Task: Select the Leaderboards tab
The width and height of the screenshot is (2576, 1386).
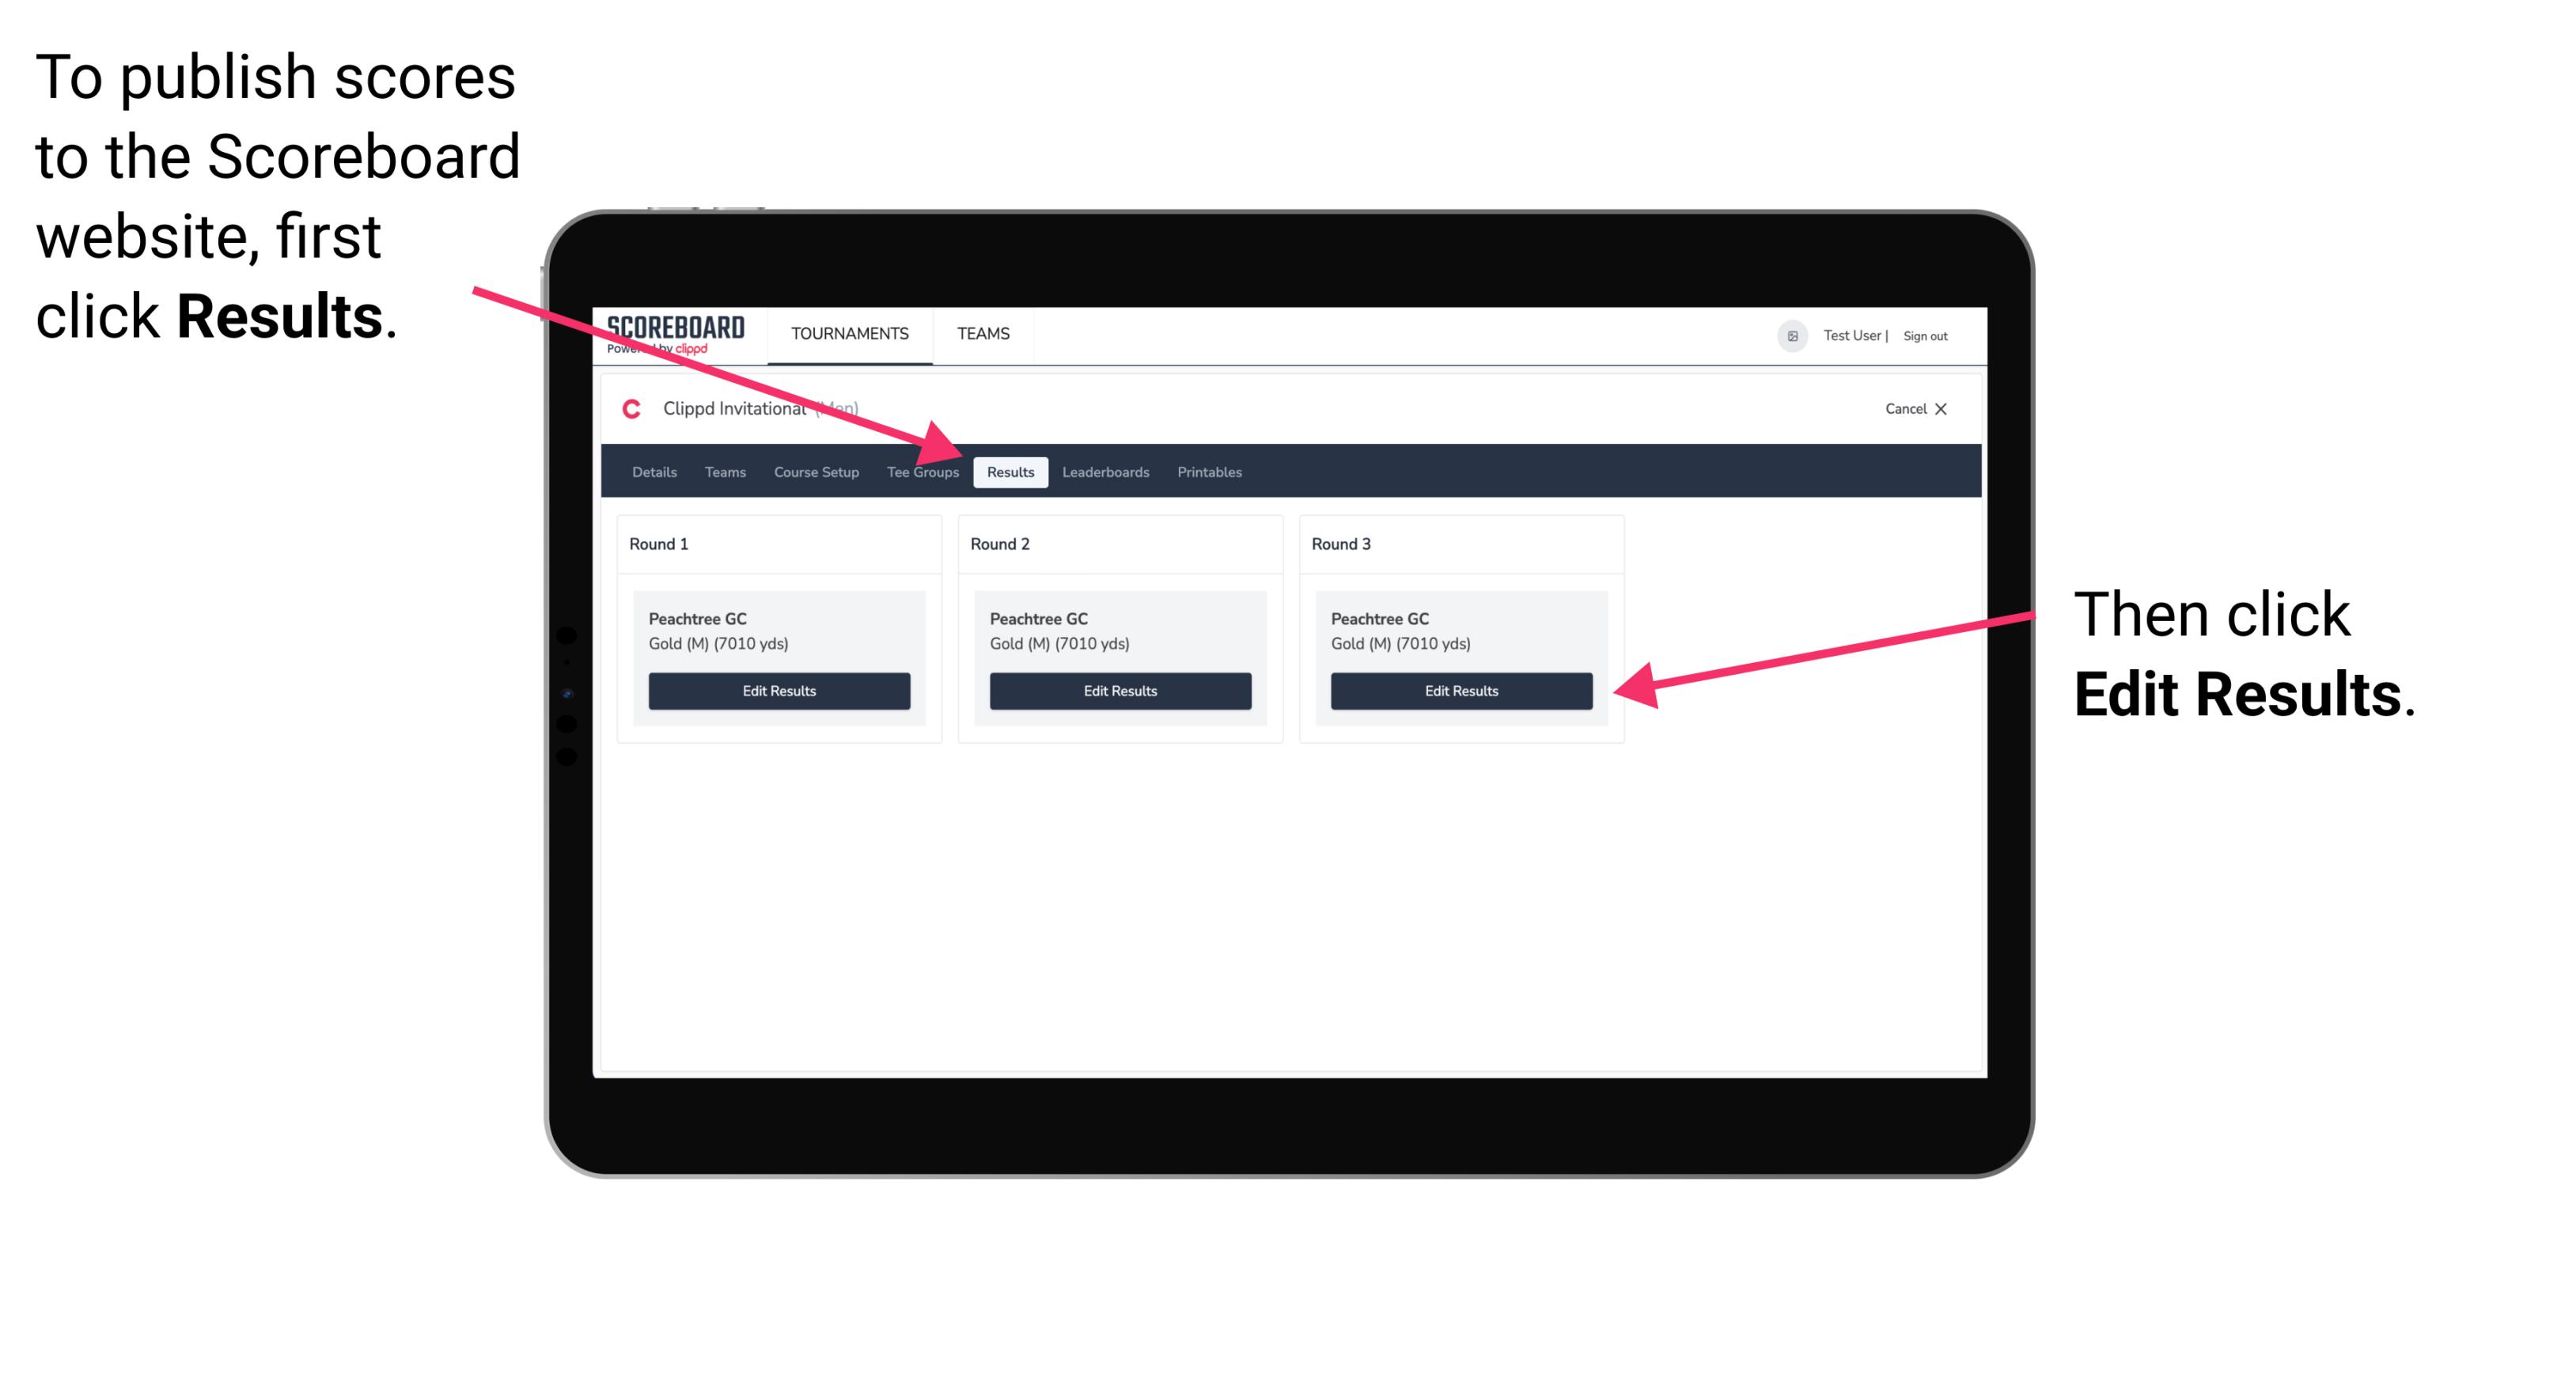Action: point(1106,473)
